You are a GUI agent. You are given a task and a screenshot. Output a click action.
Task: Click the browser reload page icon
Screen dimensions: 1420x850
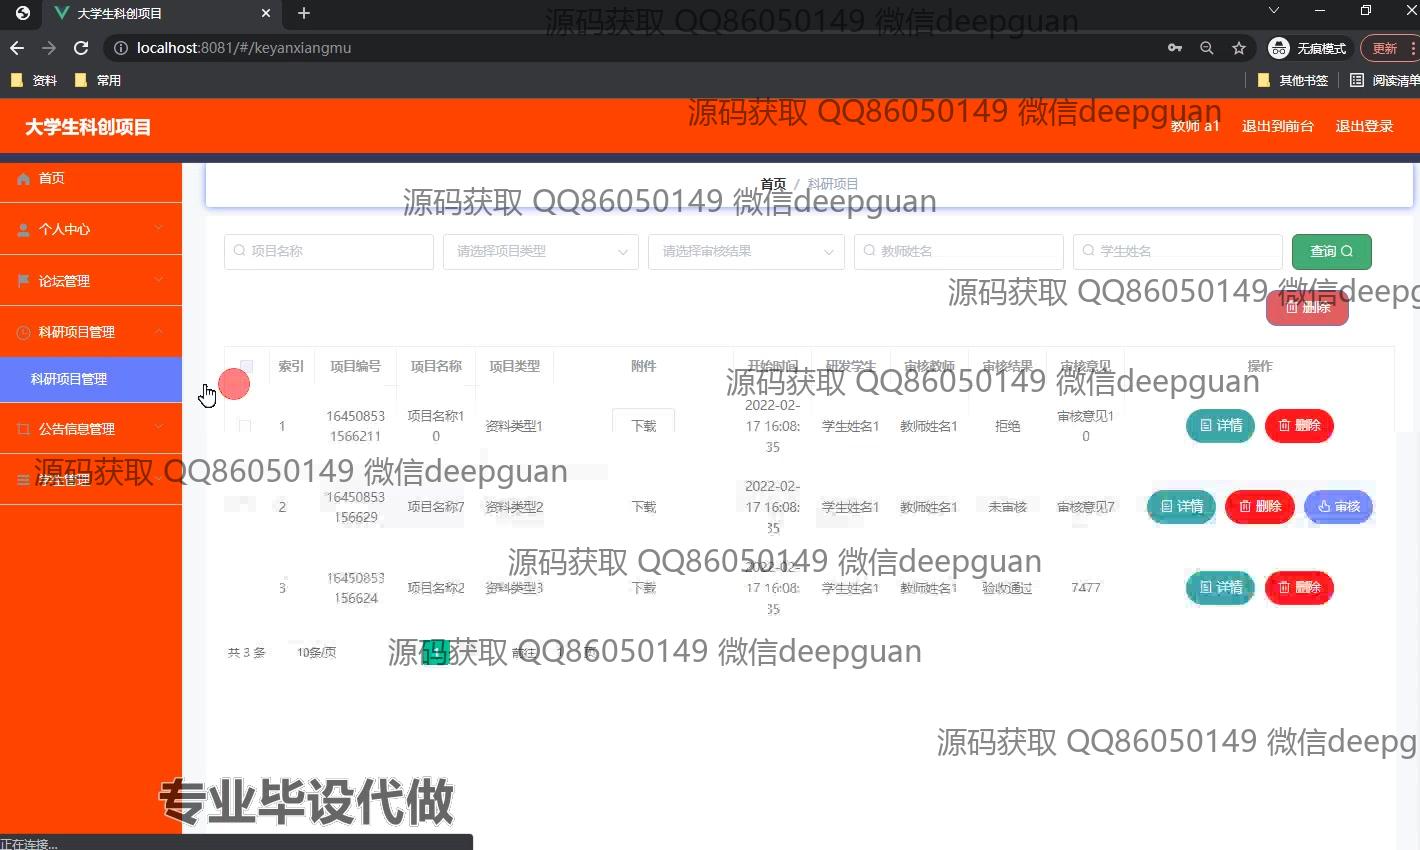point(81,48)
